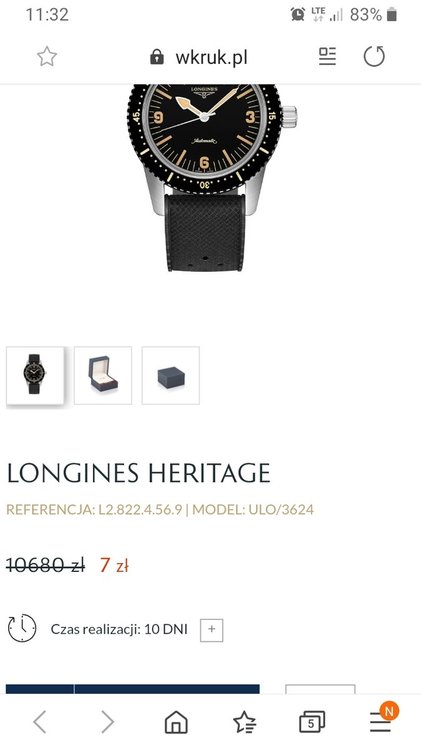Tap the outlined box beside blue button

click(x=320, y=689)
